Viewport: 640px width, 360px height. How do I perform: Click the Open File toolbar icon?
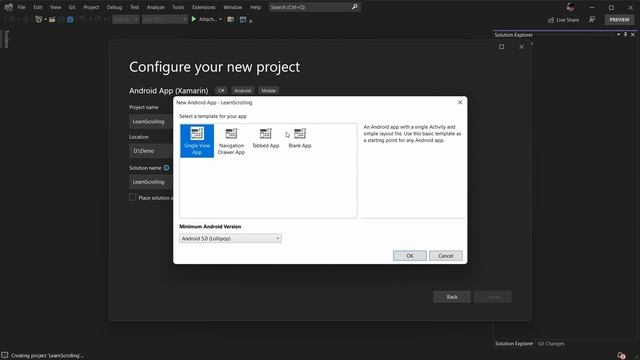point(52,19)
